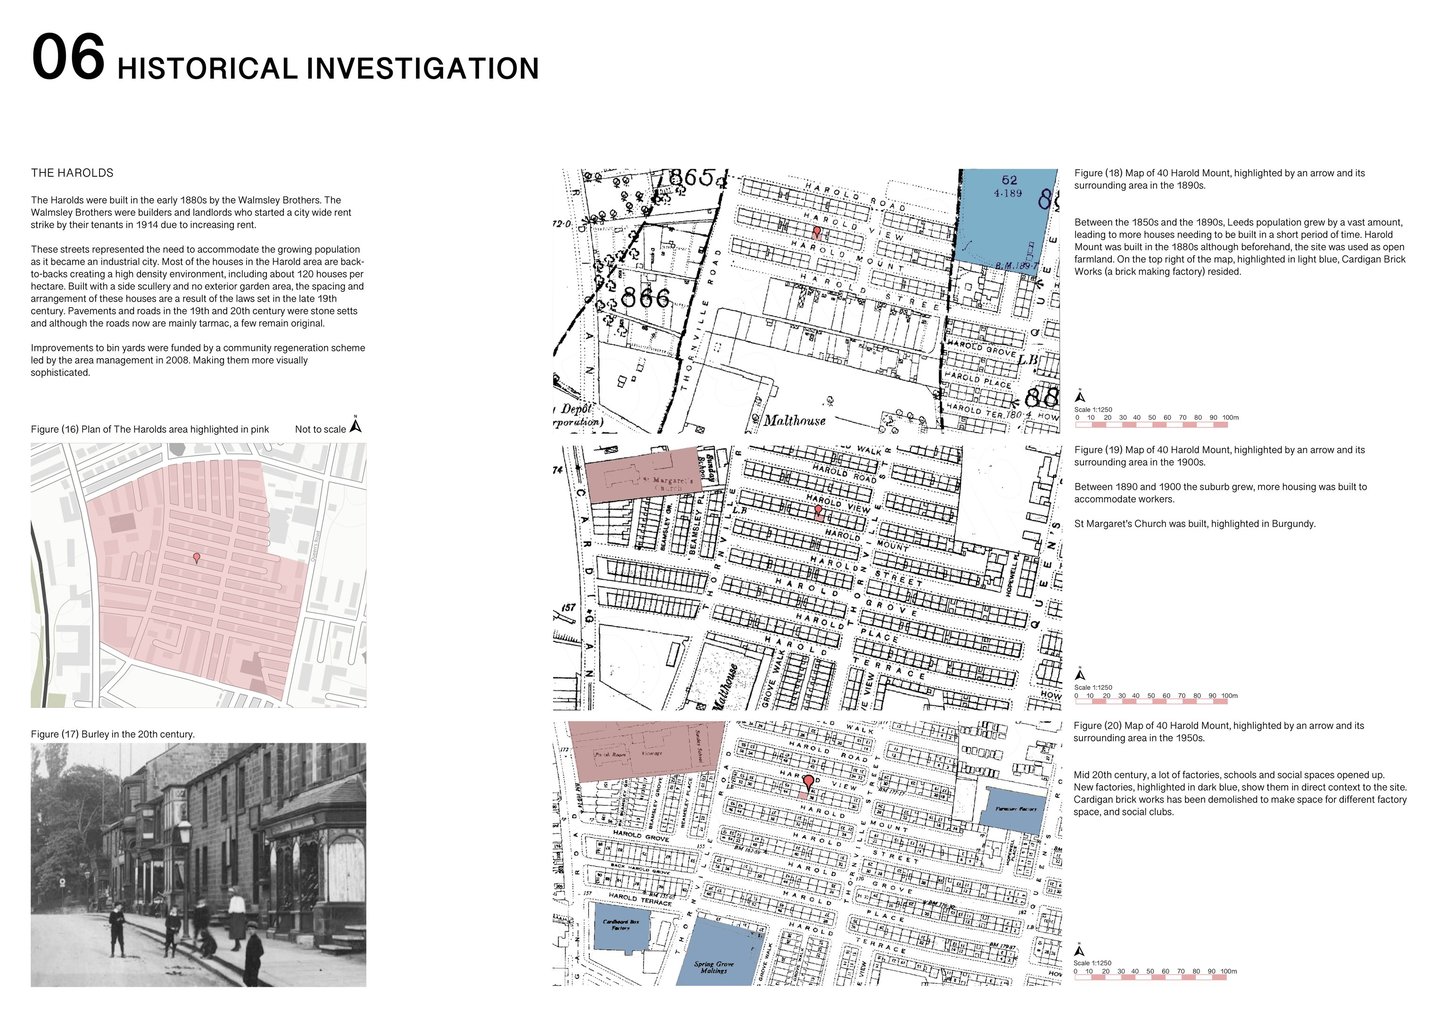Click the north arrow under the Figure (20) text

point(1080,950)
